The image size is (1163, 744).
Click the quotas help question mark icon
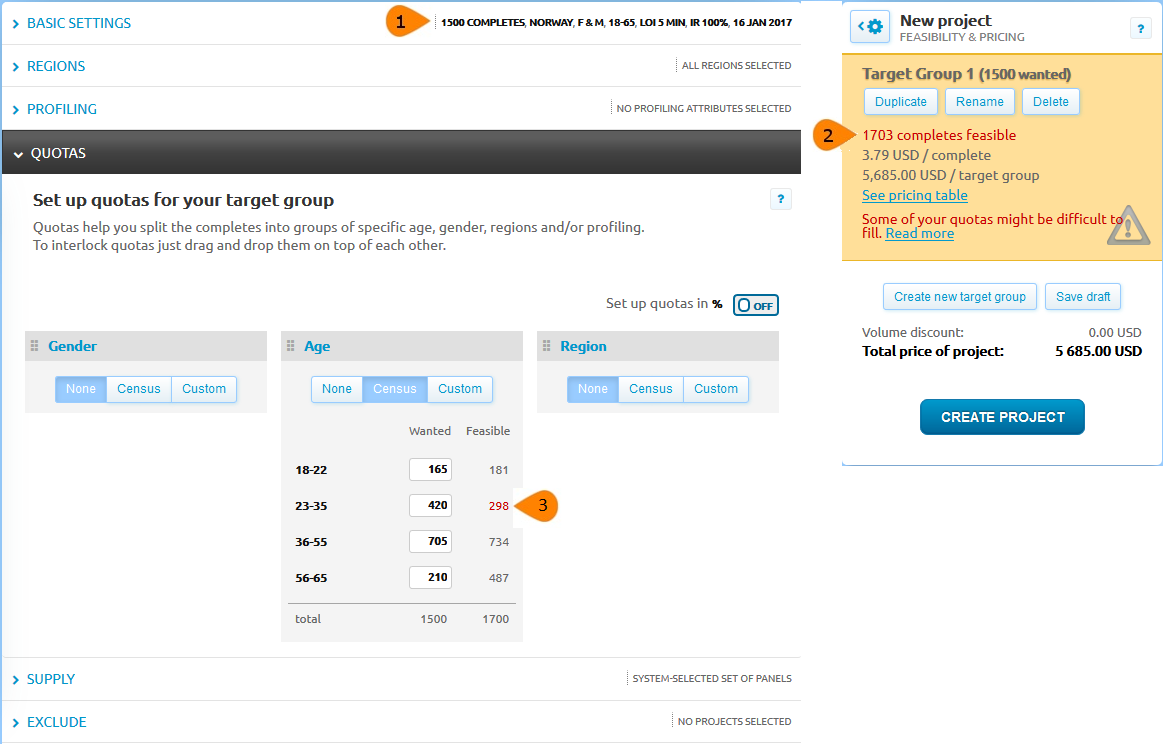(780, 199)
